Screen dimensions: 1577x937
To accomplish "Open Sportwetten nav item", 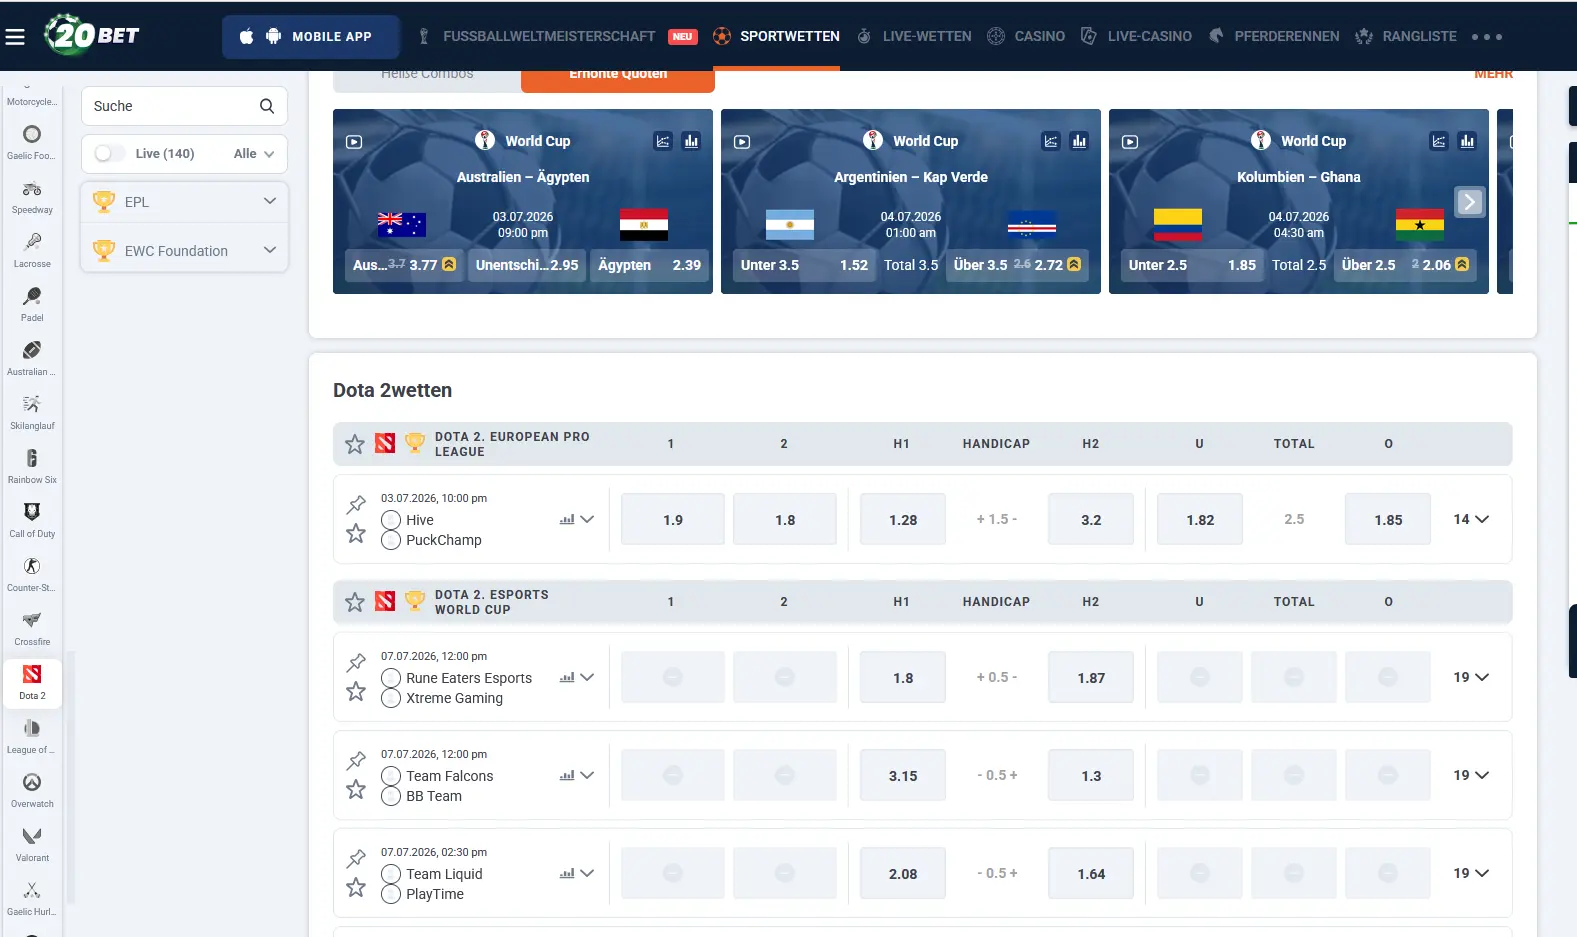I will pos(776,36).
